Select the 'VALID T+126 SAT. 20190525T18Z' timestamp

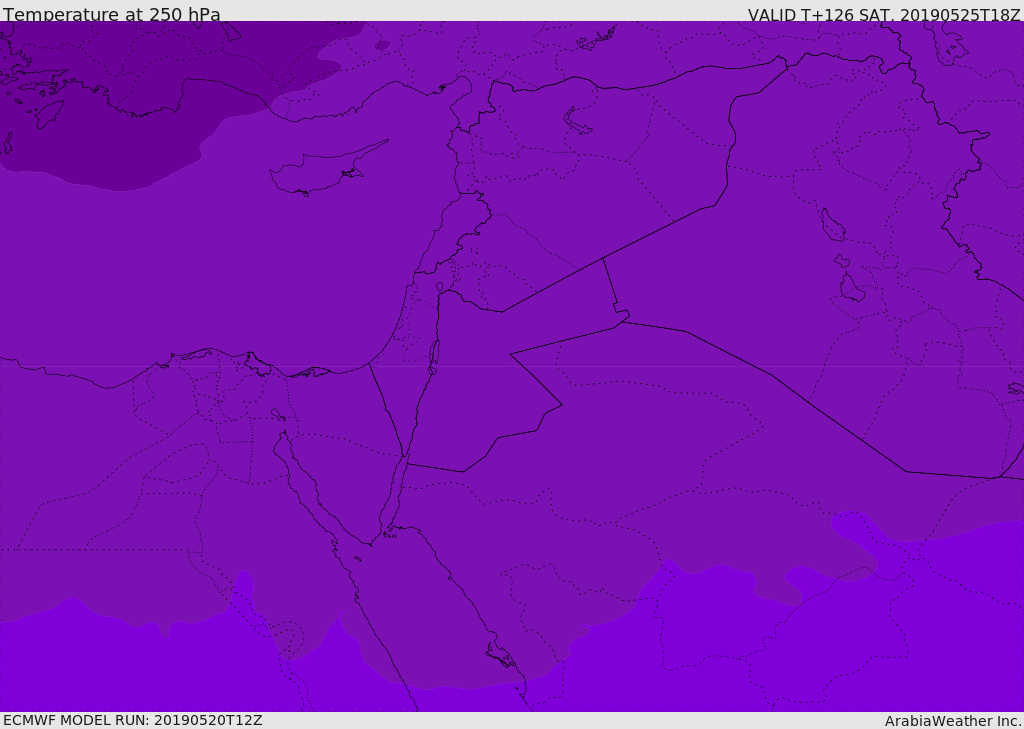[884, 15]
